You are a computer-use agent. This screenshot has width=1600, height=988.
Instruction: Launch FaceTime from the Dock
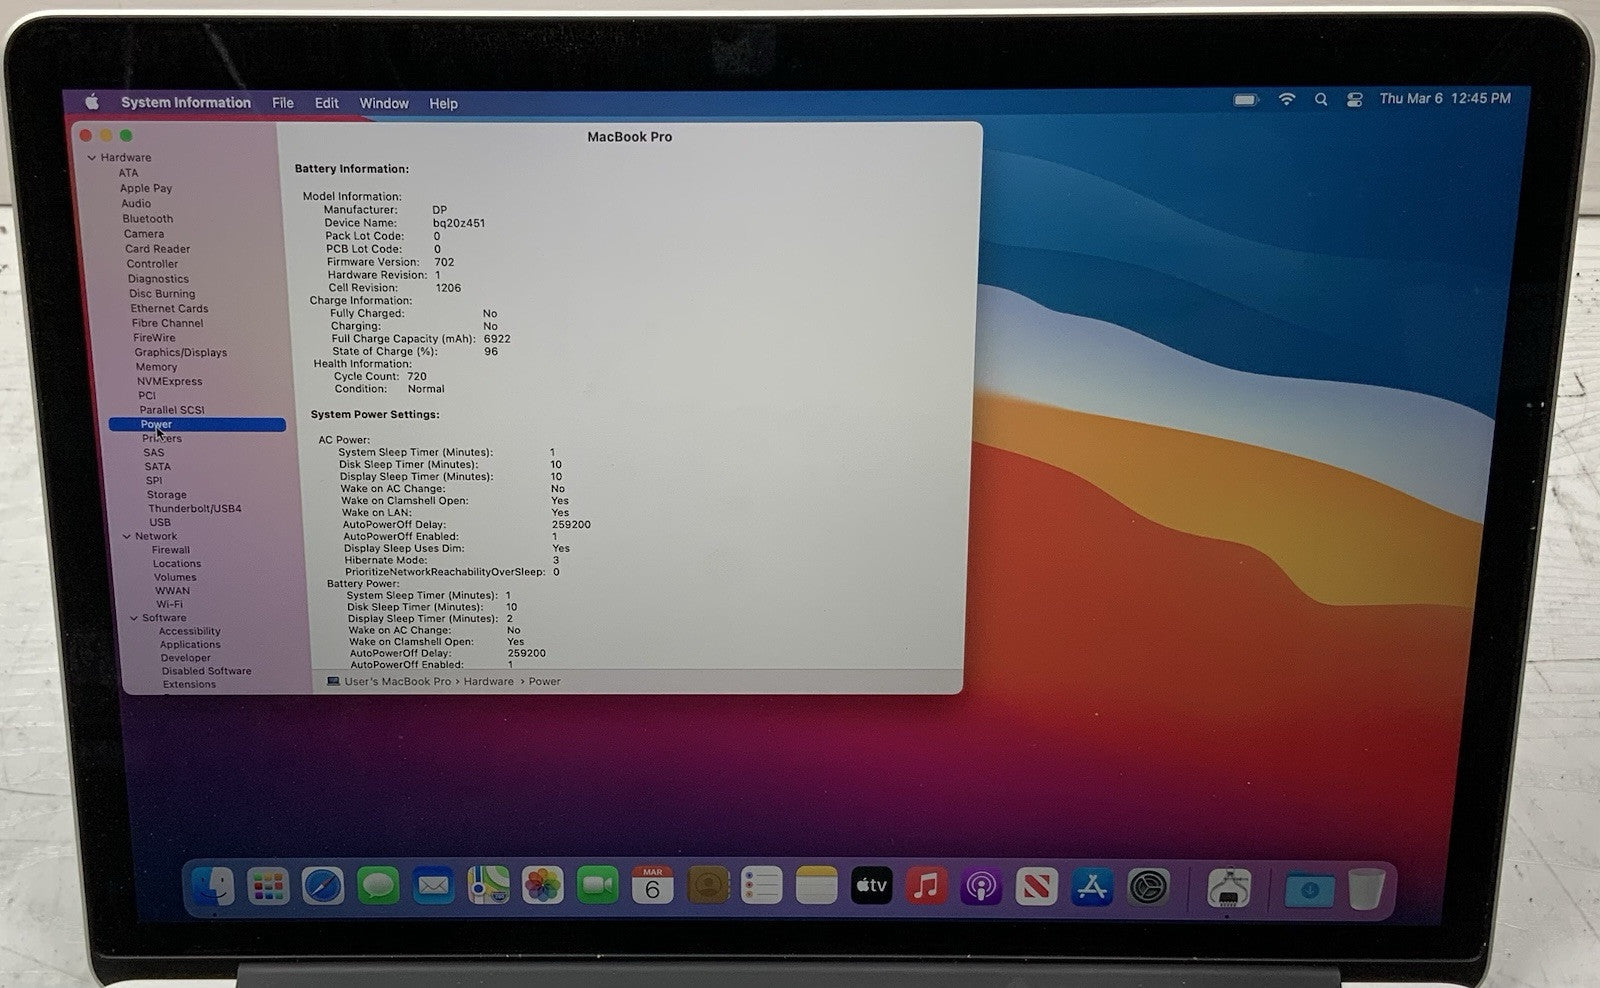[x=598, y=886]
